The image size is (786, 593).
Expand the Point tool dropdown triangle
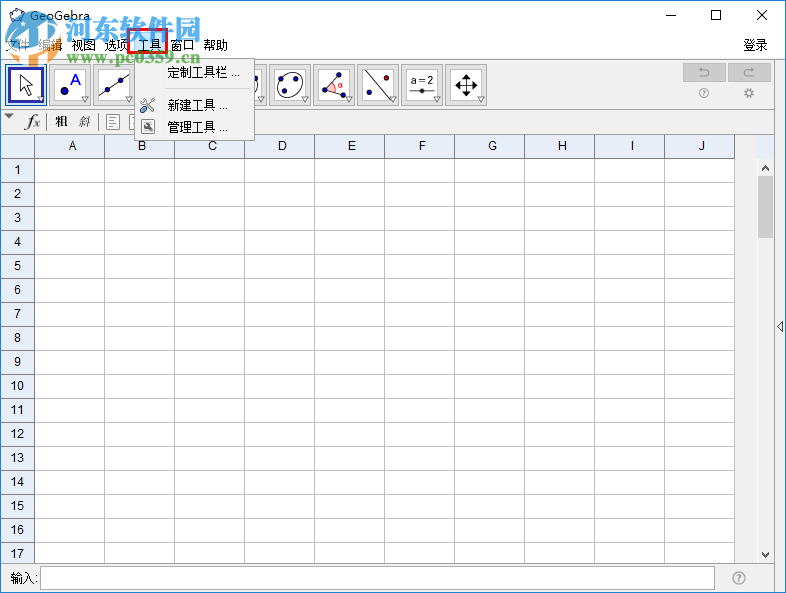click(x=85, y=99)
